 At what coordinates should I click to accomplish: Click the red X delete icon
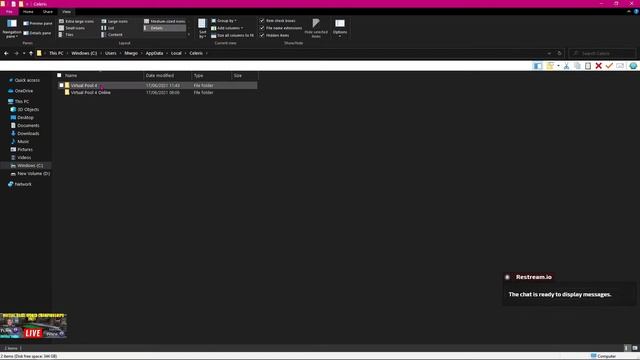pos(598,66)
